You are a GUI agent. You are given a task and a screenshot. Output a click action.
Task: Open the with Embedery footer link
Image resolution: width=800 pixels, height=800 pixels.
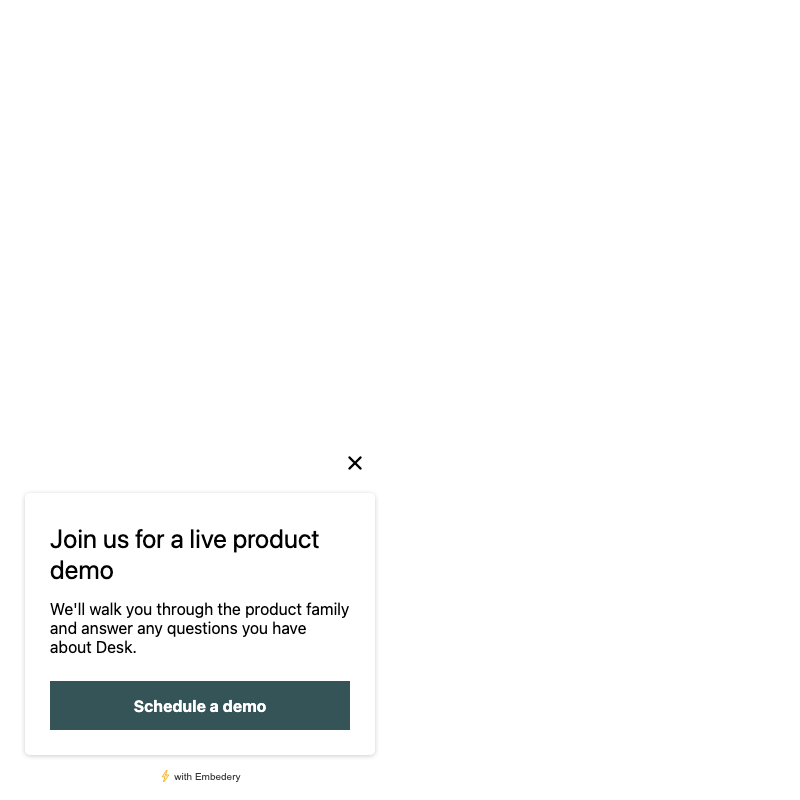(201, 777)
